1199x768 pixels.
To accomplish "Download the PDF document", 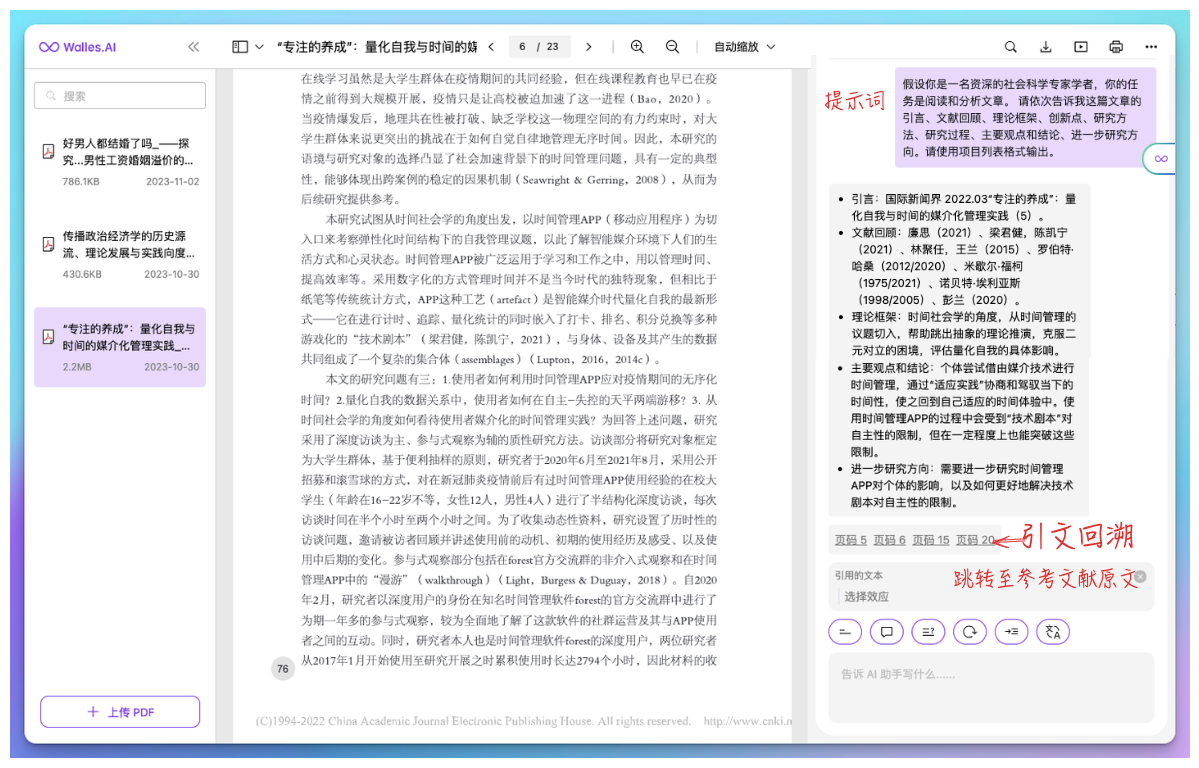I will 1045,47.
